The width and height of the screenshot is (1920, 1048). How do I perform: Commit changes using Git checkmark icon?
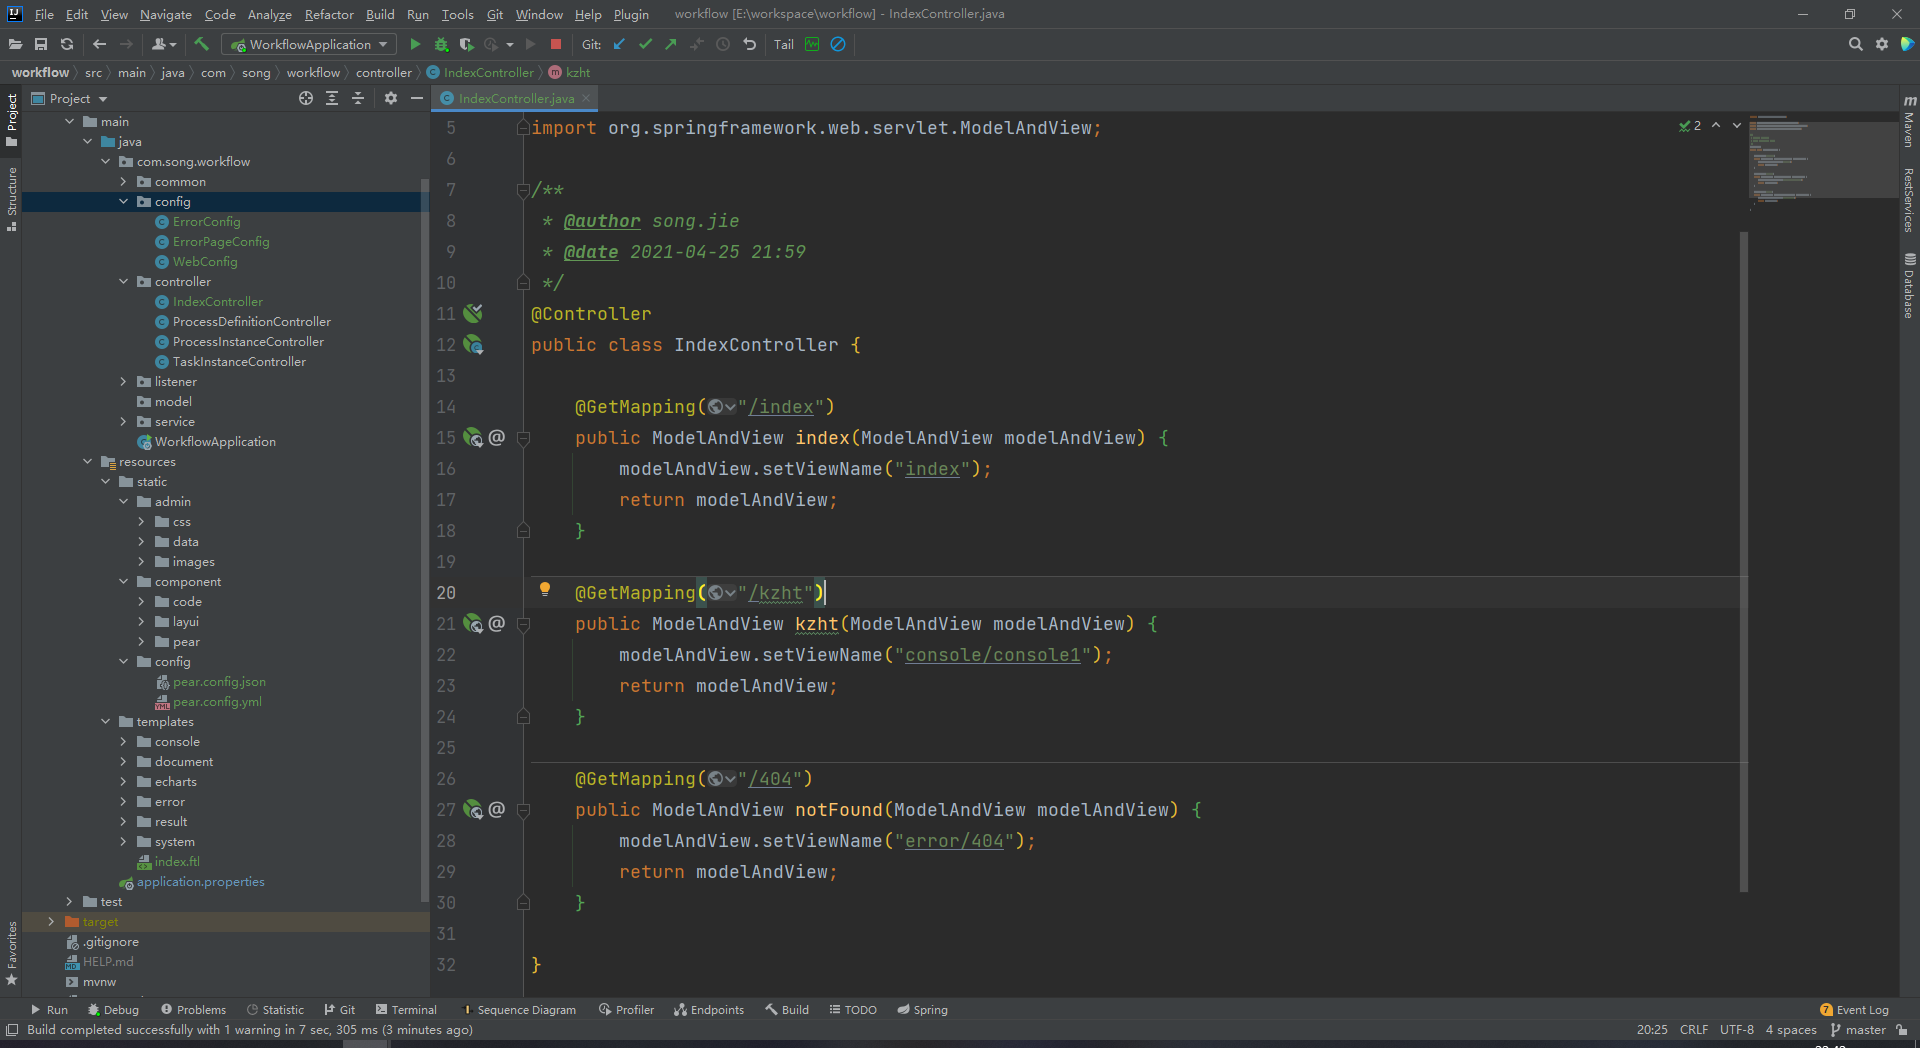(645, 44)
